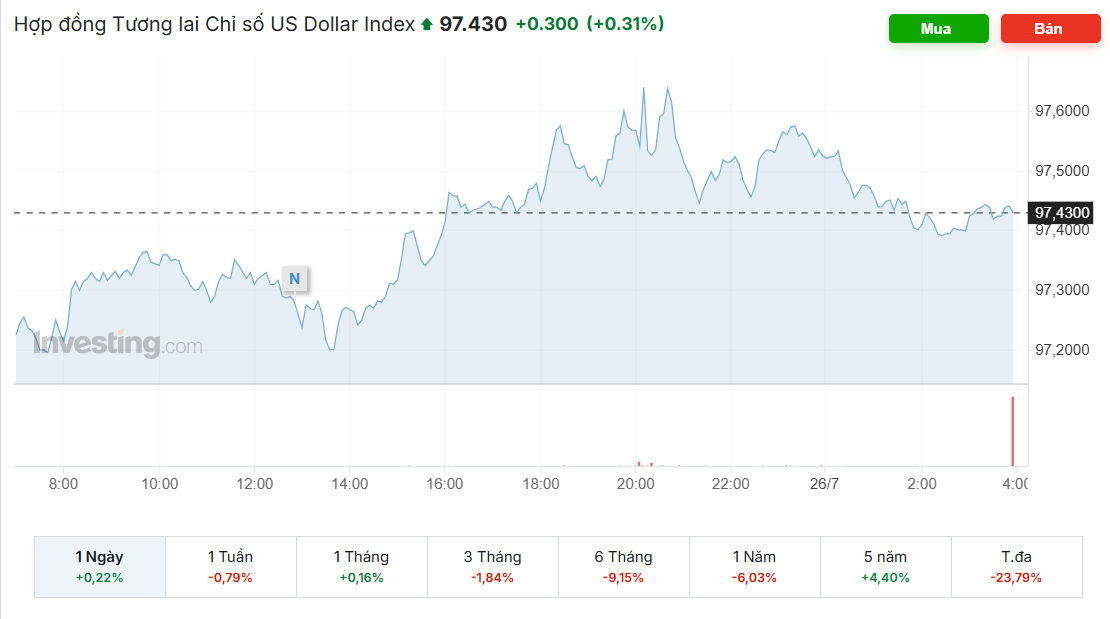Screen dimensions: 1110x619
Task: Click the red Bán button
Action: point(1051,29)
